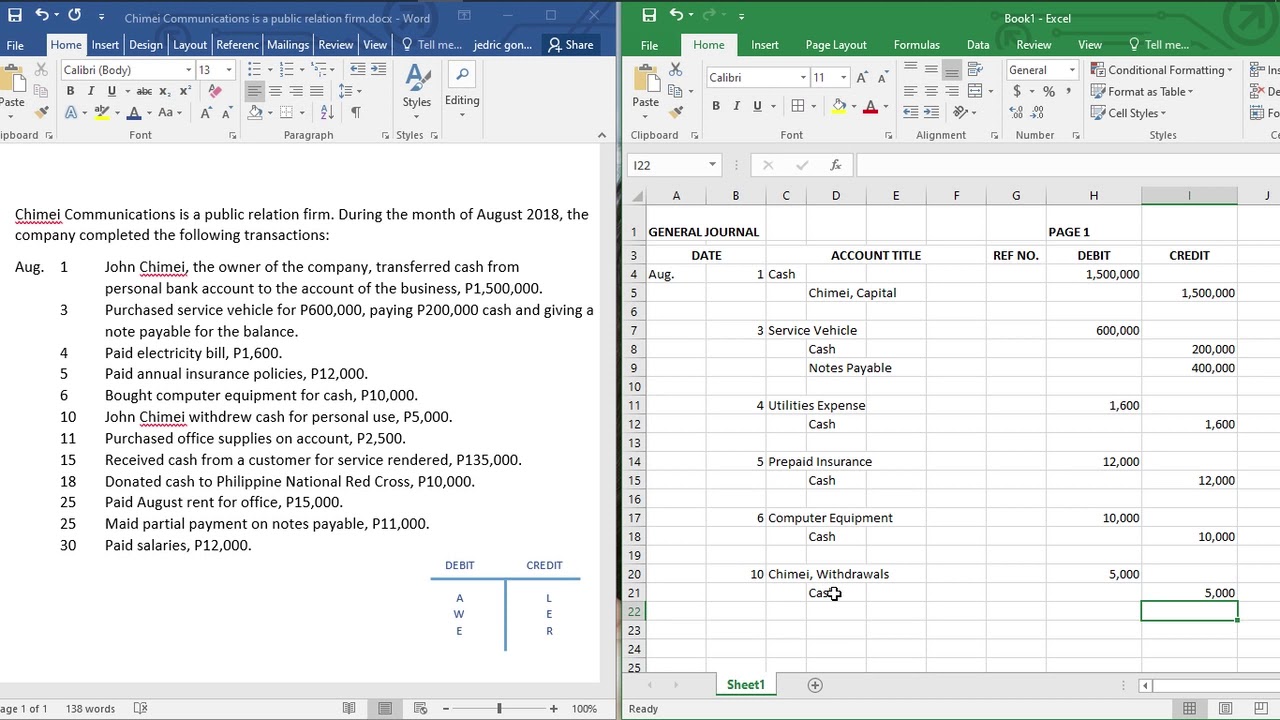Toggle center alignment in Excel
The height and width of the screenshot is (720, 1280).
pos(931,91)
